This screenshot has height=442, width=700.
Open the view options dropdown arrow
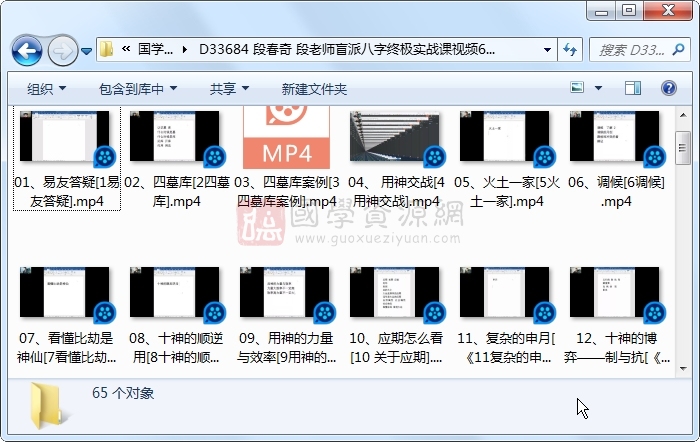click(598, 88)
